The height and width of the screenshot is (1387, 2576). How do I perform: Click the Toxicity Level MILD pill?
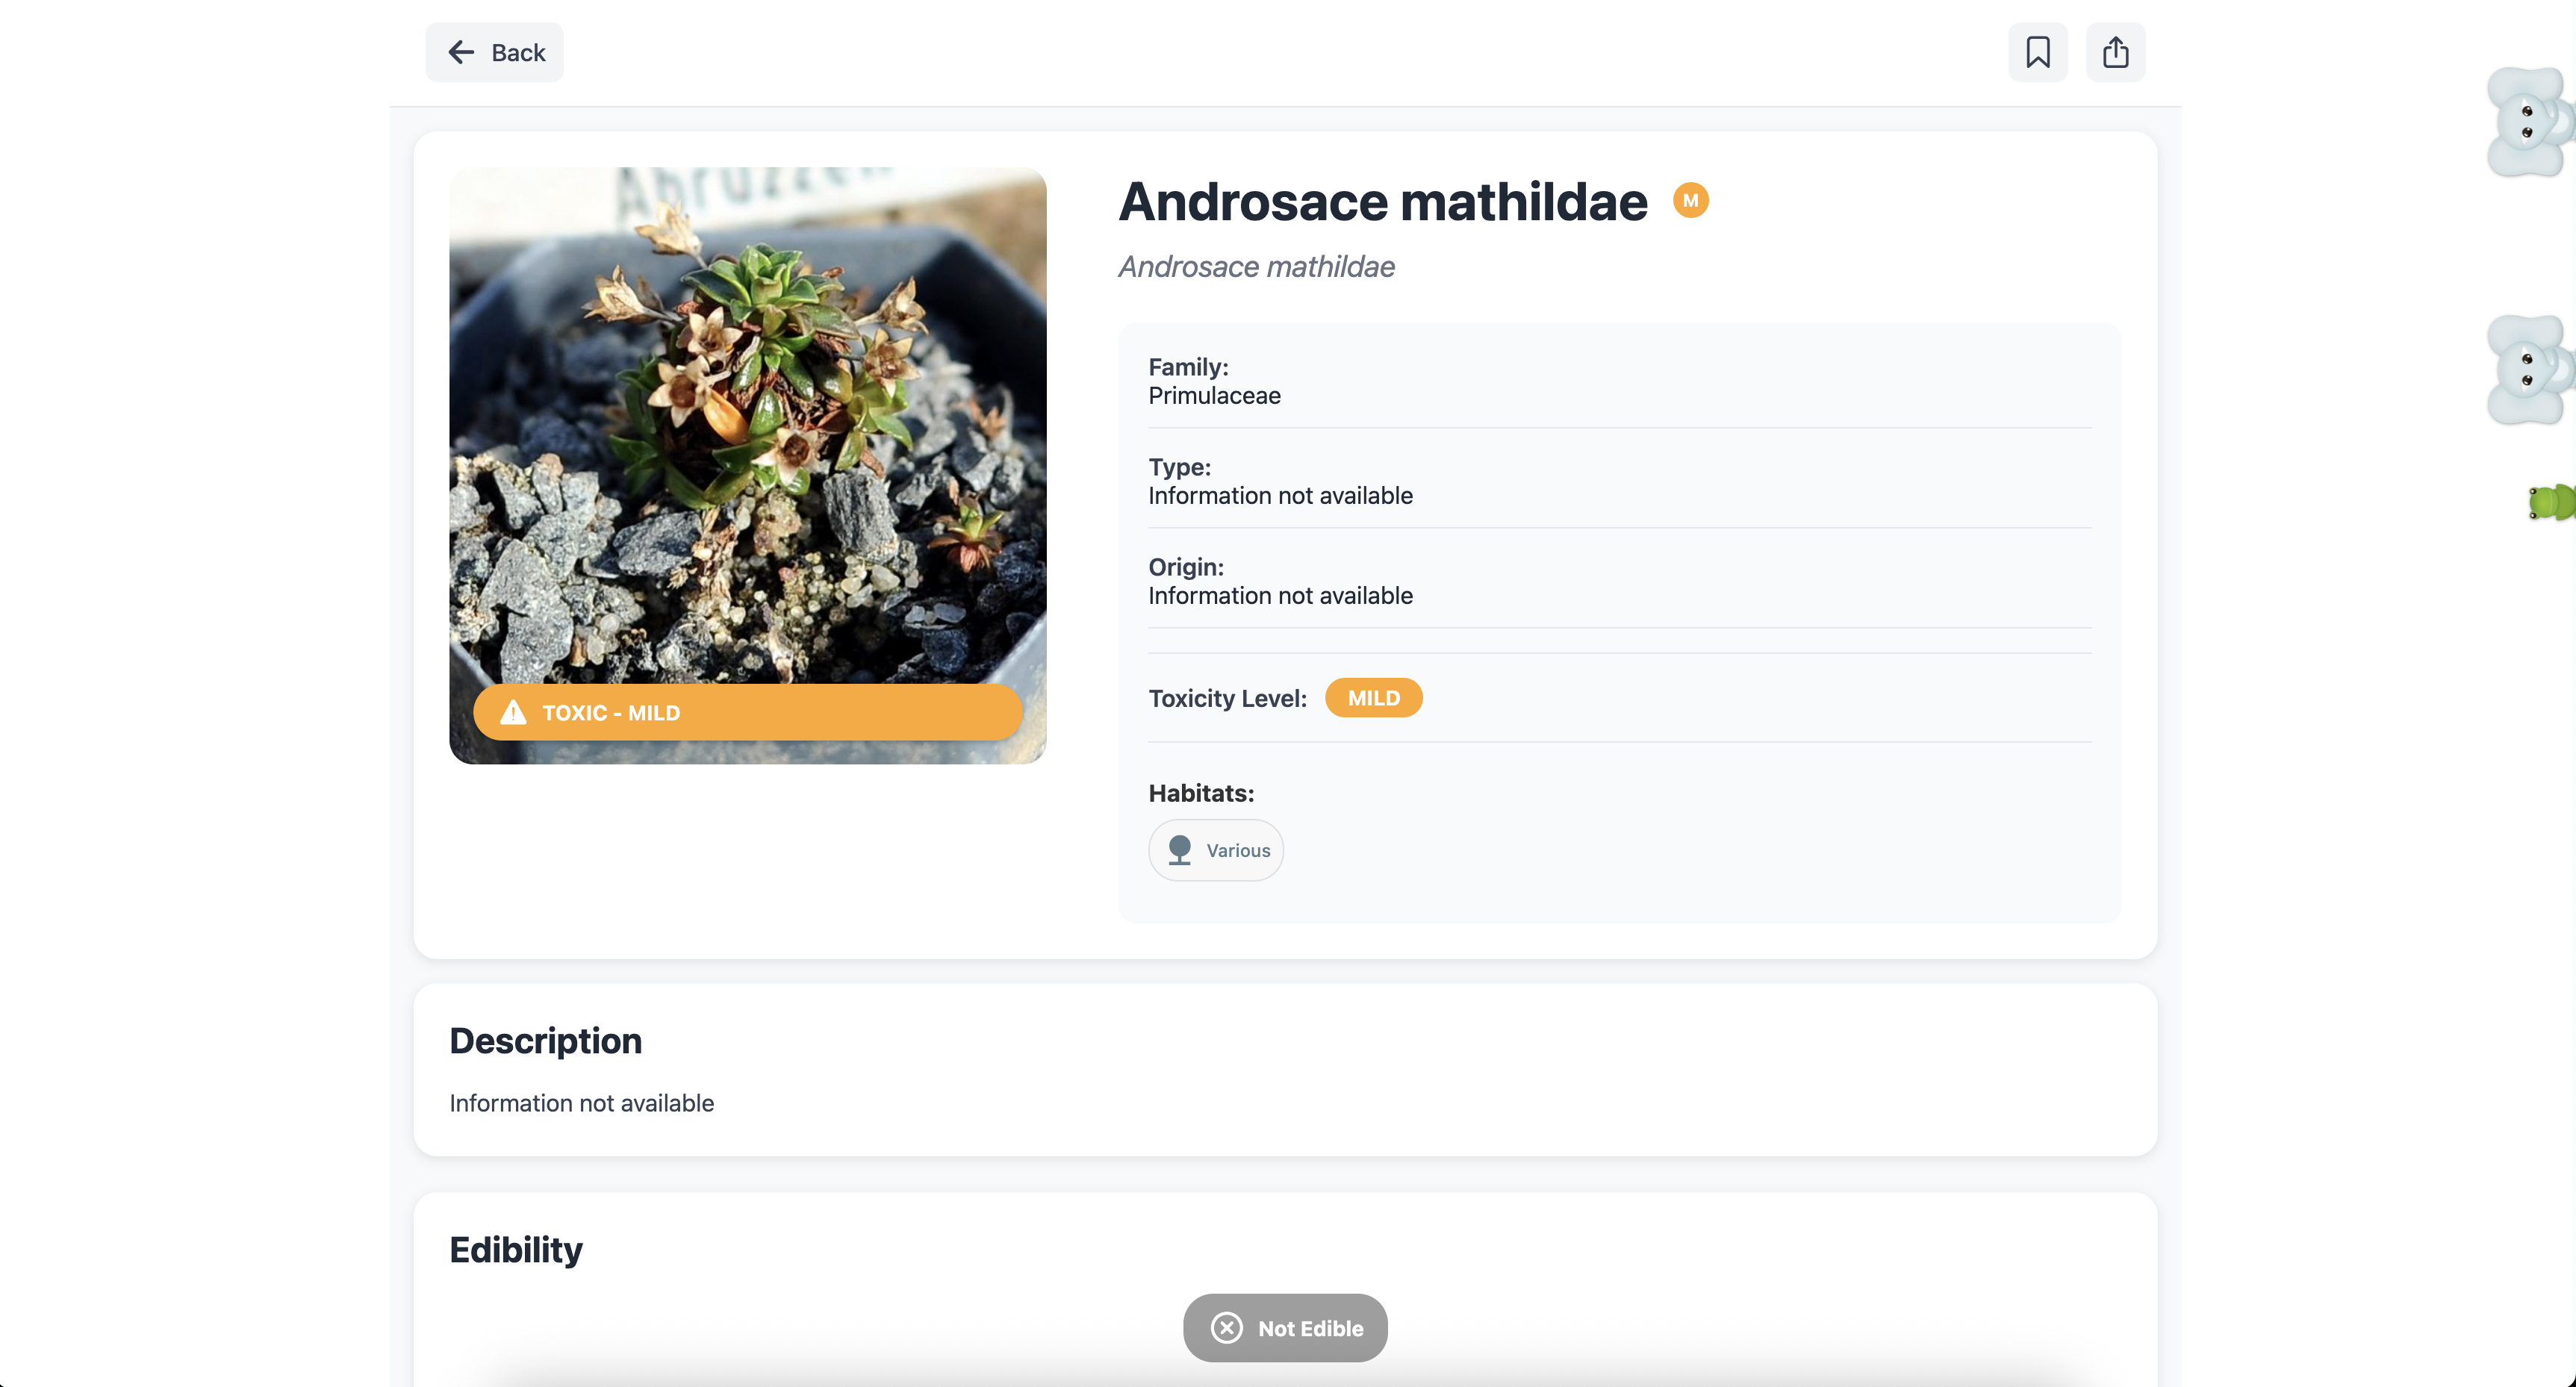pyautogui.click(x=1373, y=698)
